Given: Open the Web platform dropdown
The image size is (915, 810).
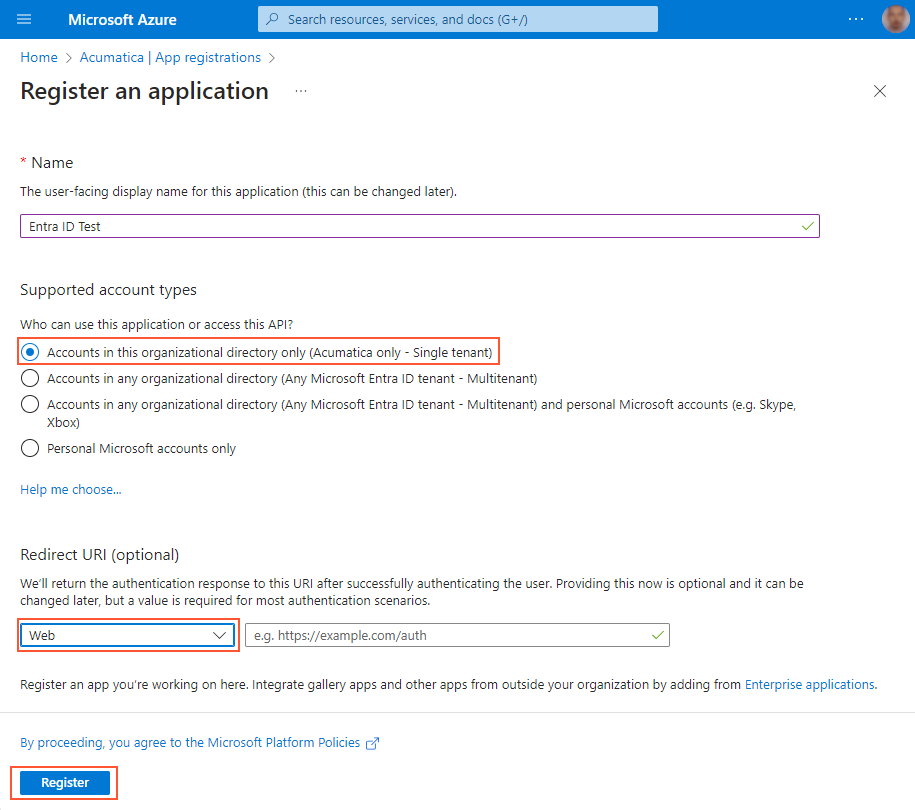Looking at the screenshot, I should coord(128,635).
